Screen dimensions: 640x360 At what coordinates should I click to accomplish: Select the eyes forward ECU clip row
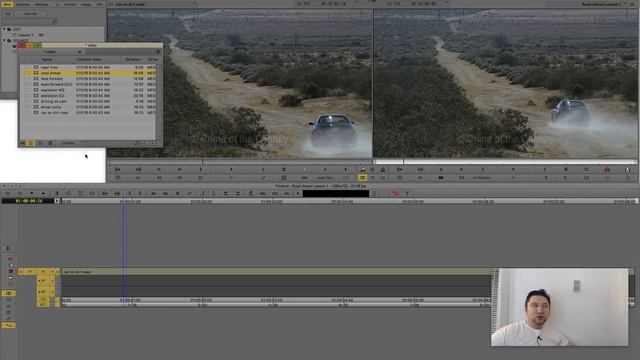pyautogui.click(x=88, y=84)
